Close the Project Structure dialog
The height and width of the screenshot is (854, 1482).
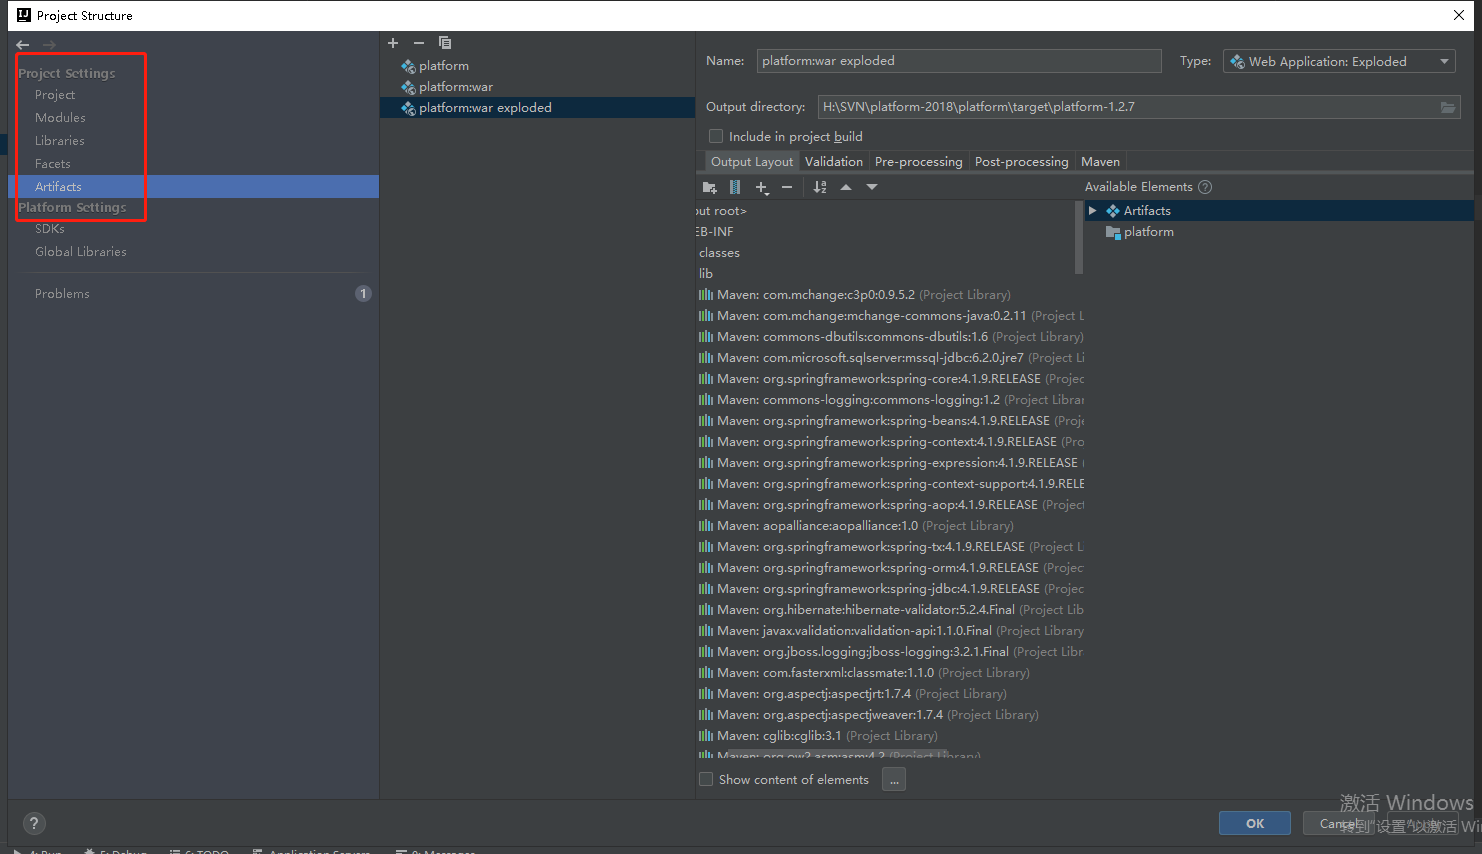point(1459,15)
